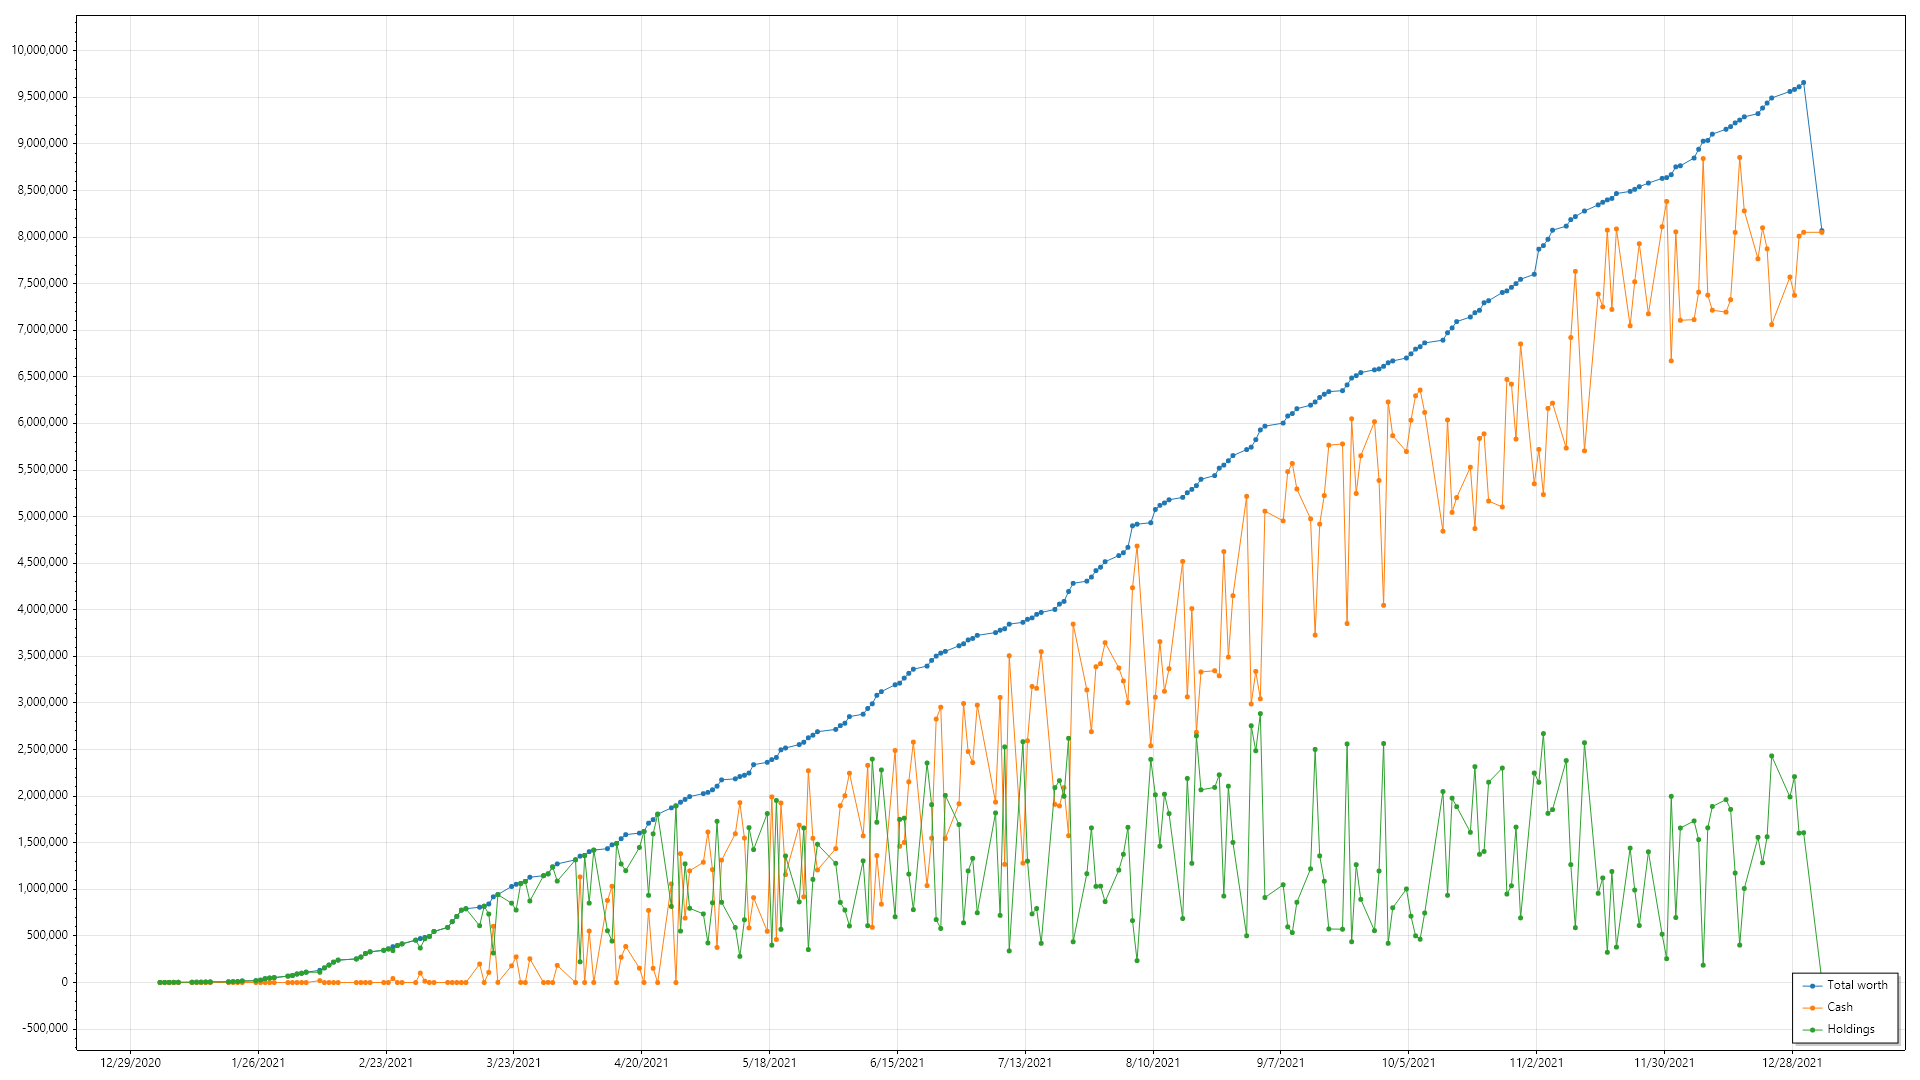Click the 5,000,000 value axis label
Viewport: 1920px width, 1080px height.
(43, 516)
